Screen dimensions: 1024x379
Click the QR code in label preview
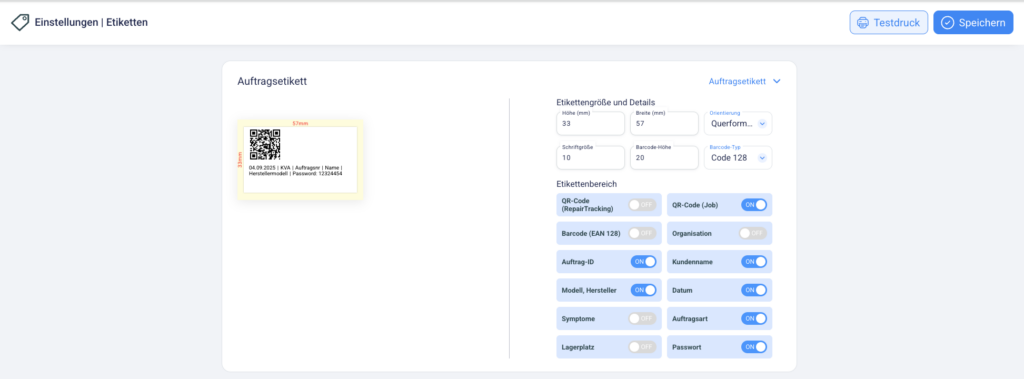click(265, 144)
